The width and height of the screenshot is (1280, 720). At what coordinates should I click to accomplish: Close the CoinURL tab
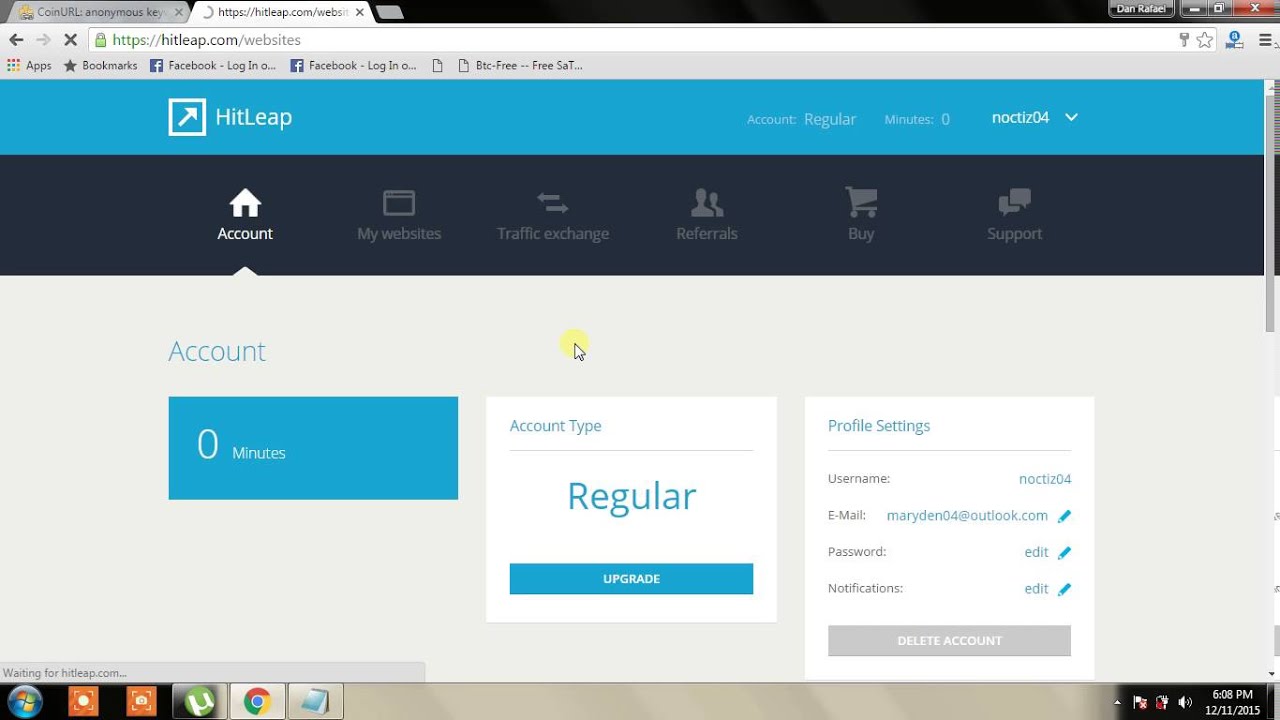(x=178, y=12)
